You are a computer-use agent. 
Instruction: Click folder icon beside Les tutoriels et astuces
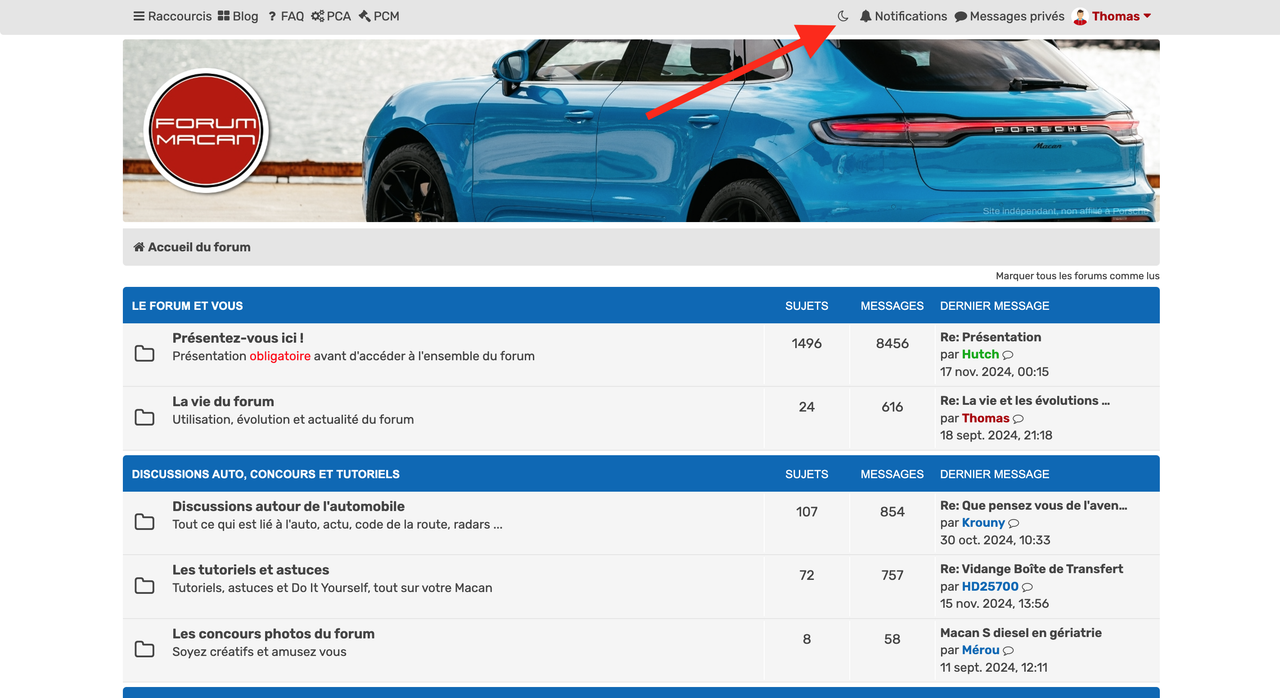(145, 586)
